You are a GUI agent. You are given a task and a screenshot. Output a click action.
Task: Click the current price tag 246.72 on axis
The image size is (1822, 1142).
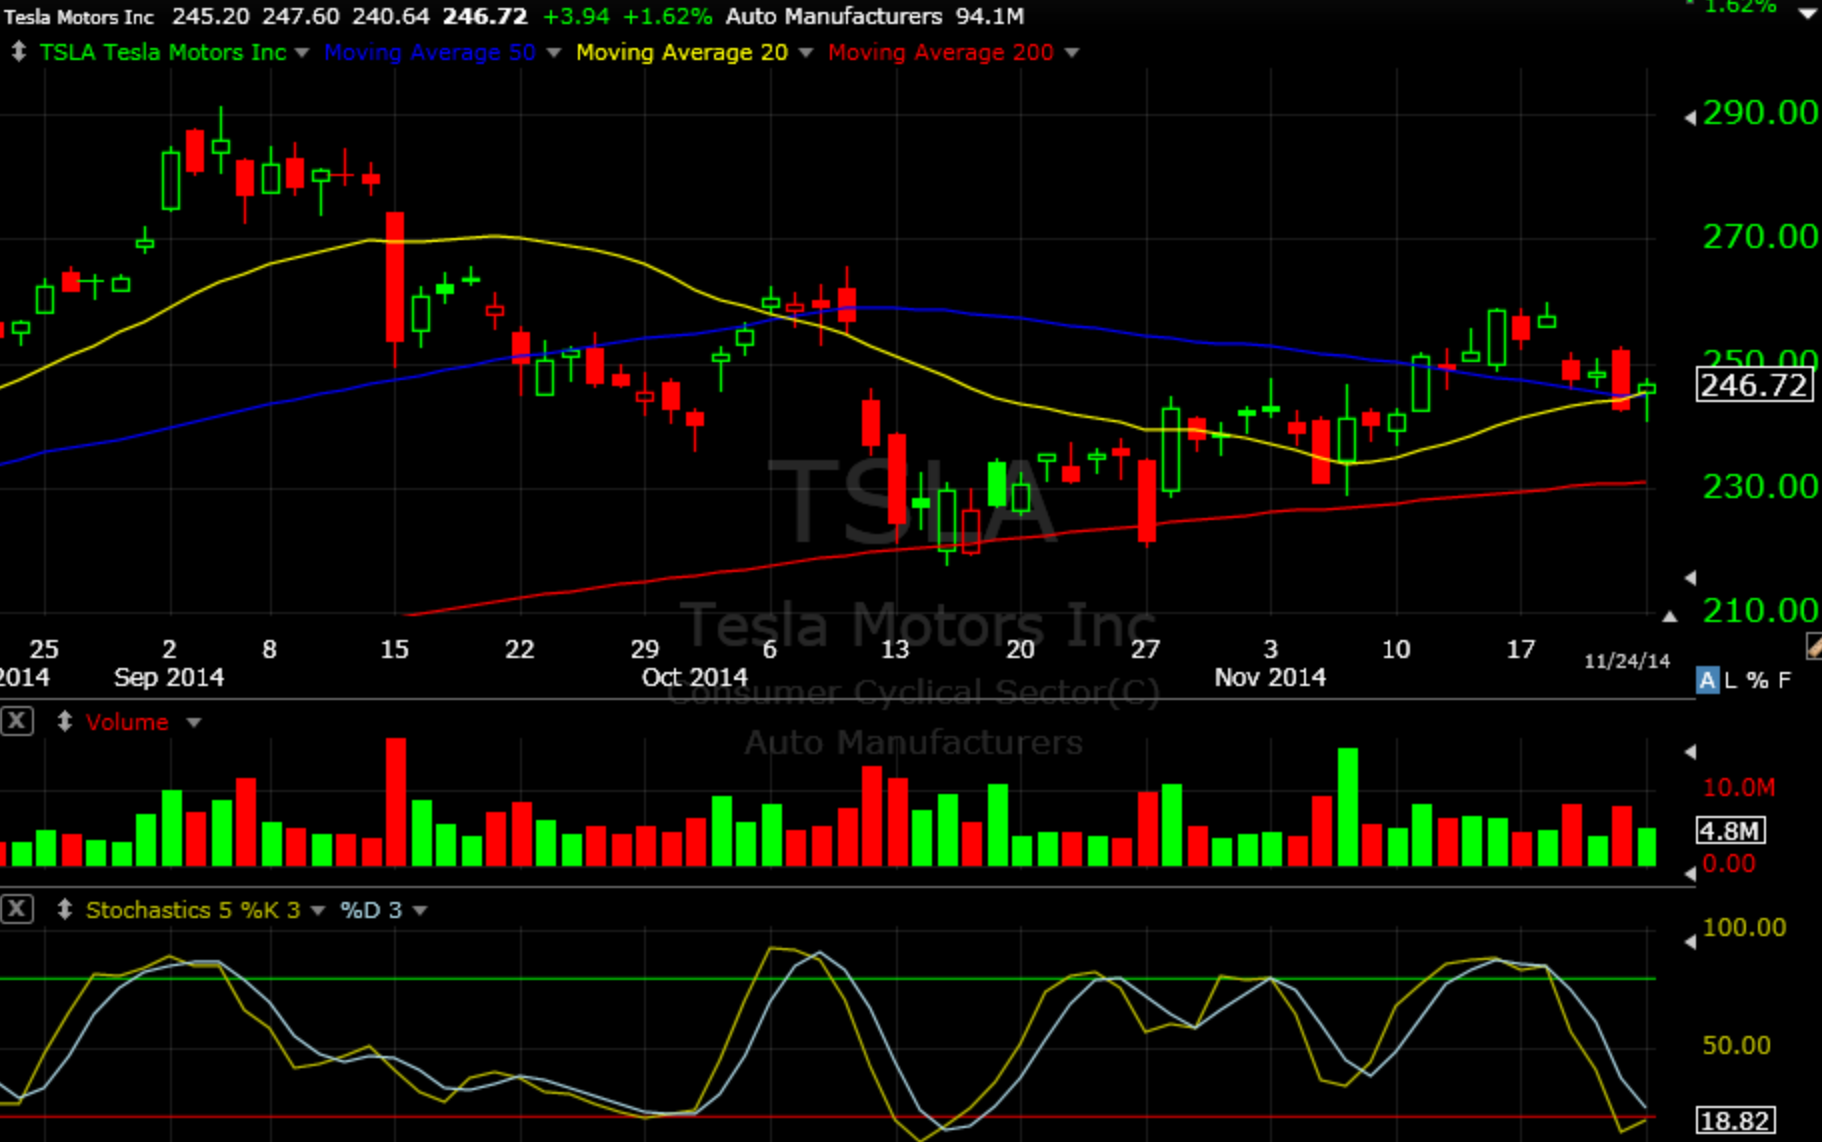click(x=1754, y=385)
